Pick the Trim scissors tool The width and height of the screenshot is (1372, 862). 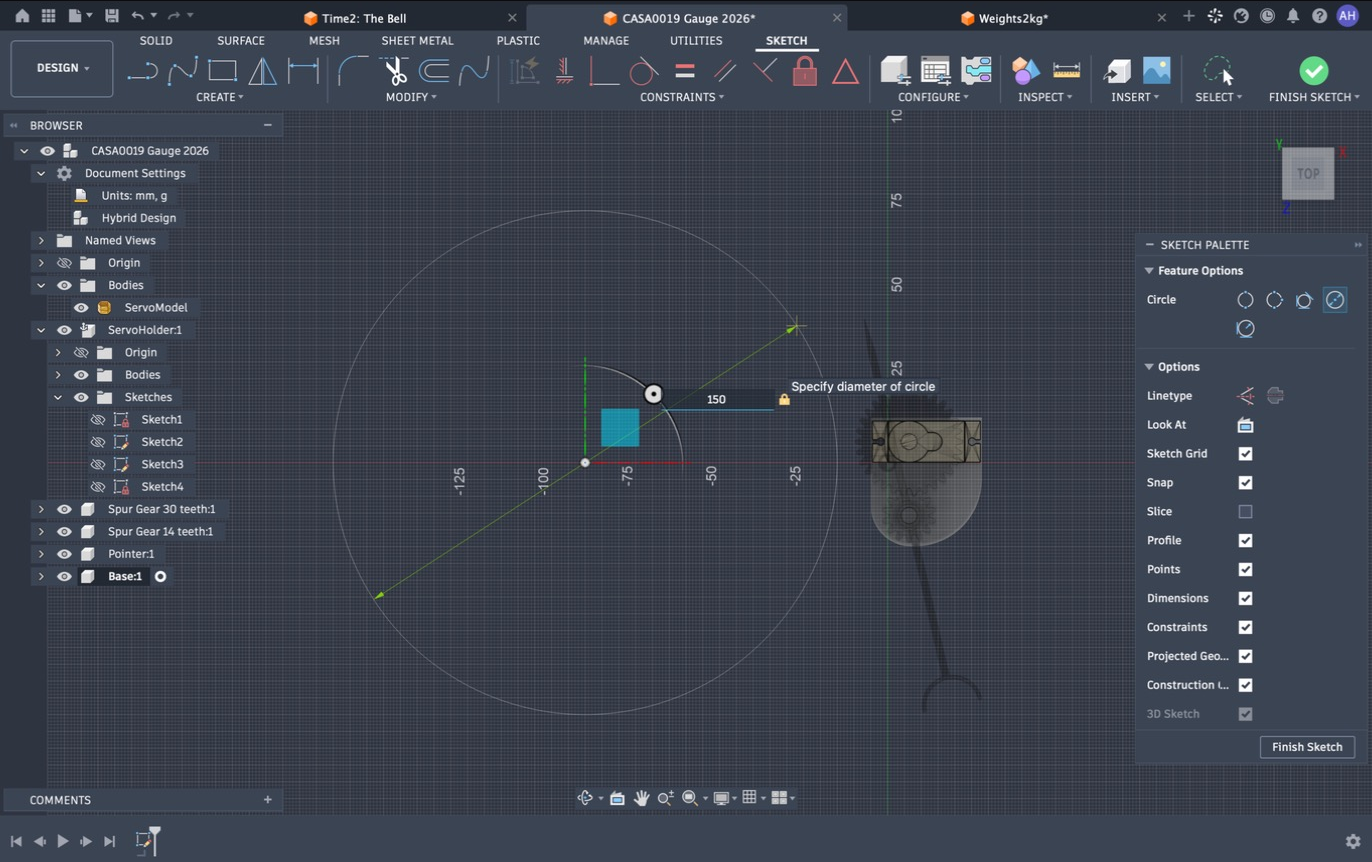click(x=394, y=71)
